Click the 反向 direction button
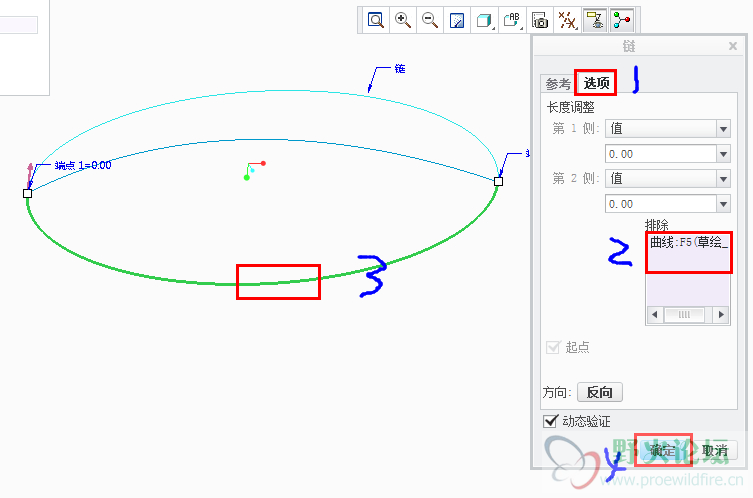Screen dimensions: 753x498 [599, 392]
